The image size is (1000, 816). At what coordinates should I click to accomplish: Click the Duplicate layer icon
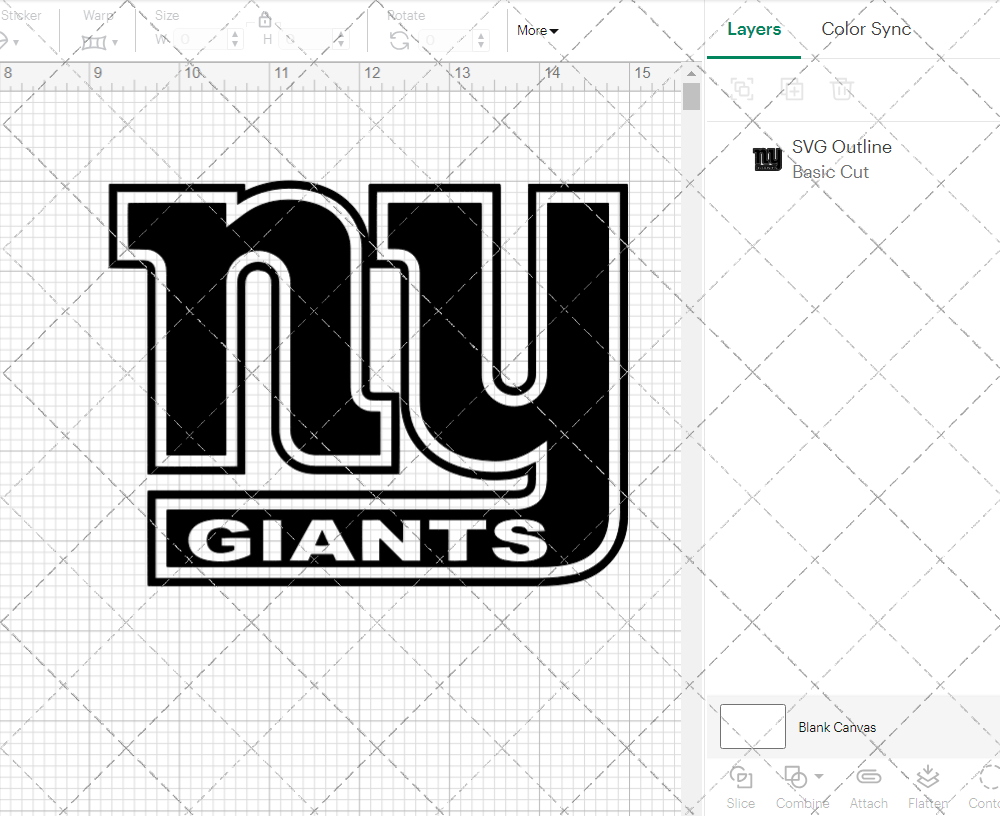792,89
